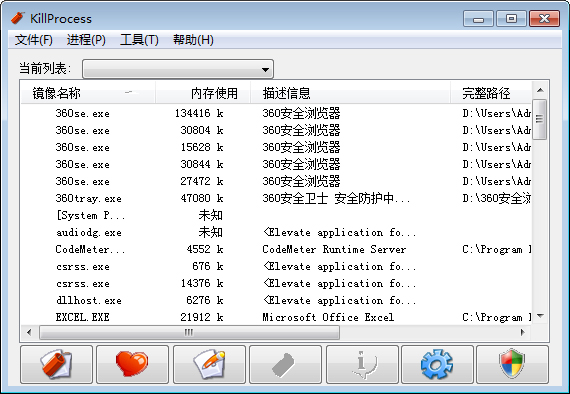Click the '360安全卫士 安全防护中...' description

coord(336,198)
